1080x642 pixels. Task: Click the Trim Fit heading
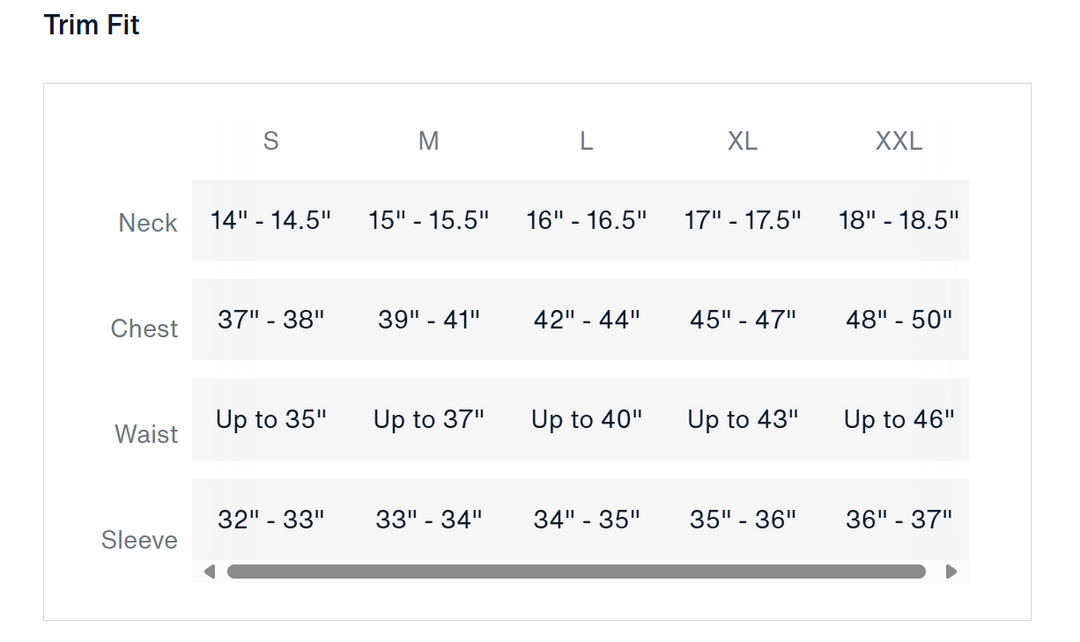point(92,25)
